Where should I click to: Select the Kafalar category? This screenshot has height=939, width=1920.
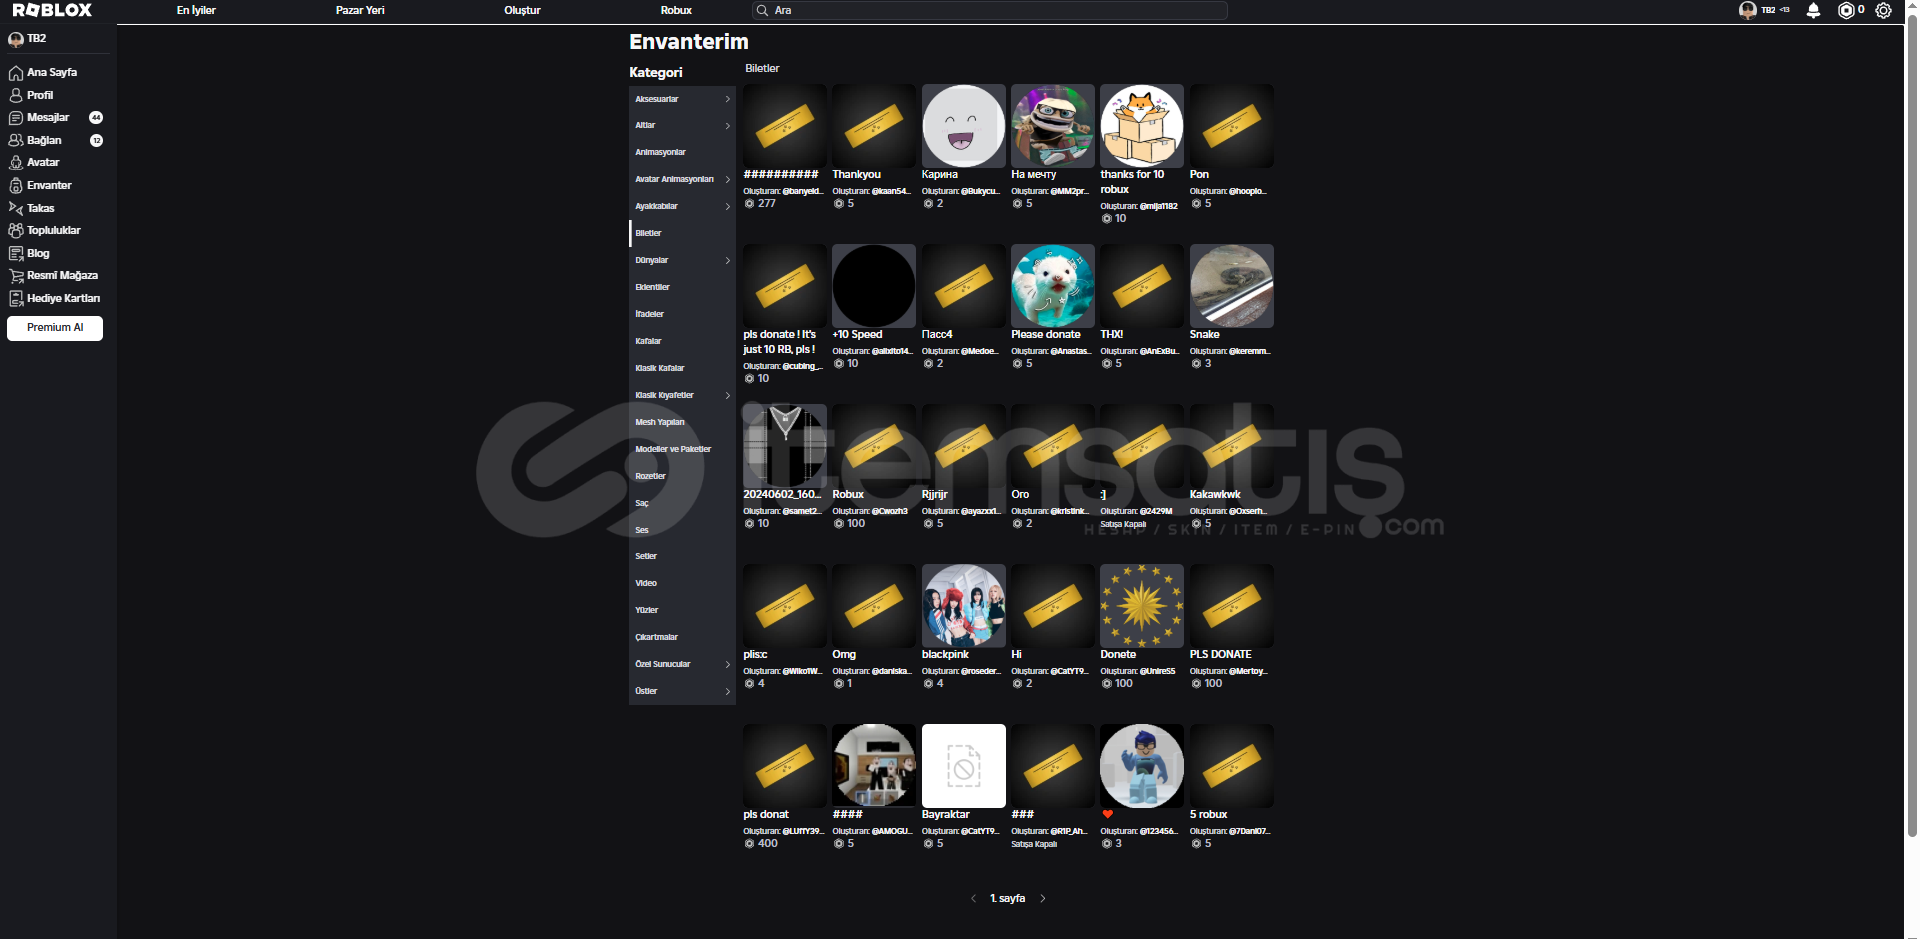(x=682, y=341)
